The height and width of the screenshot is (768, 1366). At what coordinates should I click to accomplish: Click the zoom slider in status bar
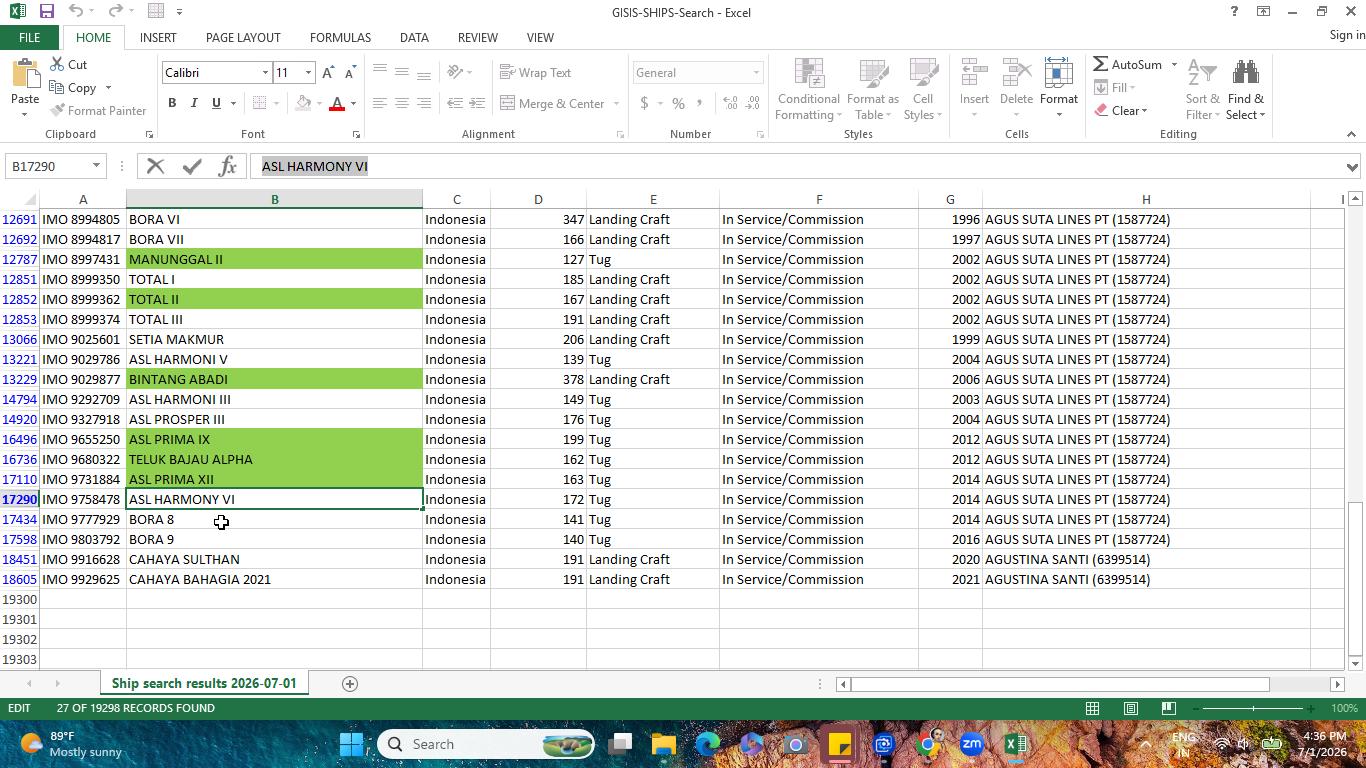tap(1253, 708)
